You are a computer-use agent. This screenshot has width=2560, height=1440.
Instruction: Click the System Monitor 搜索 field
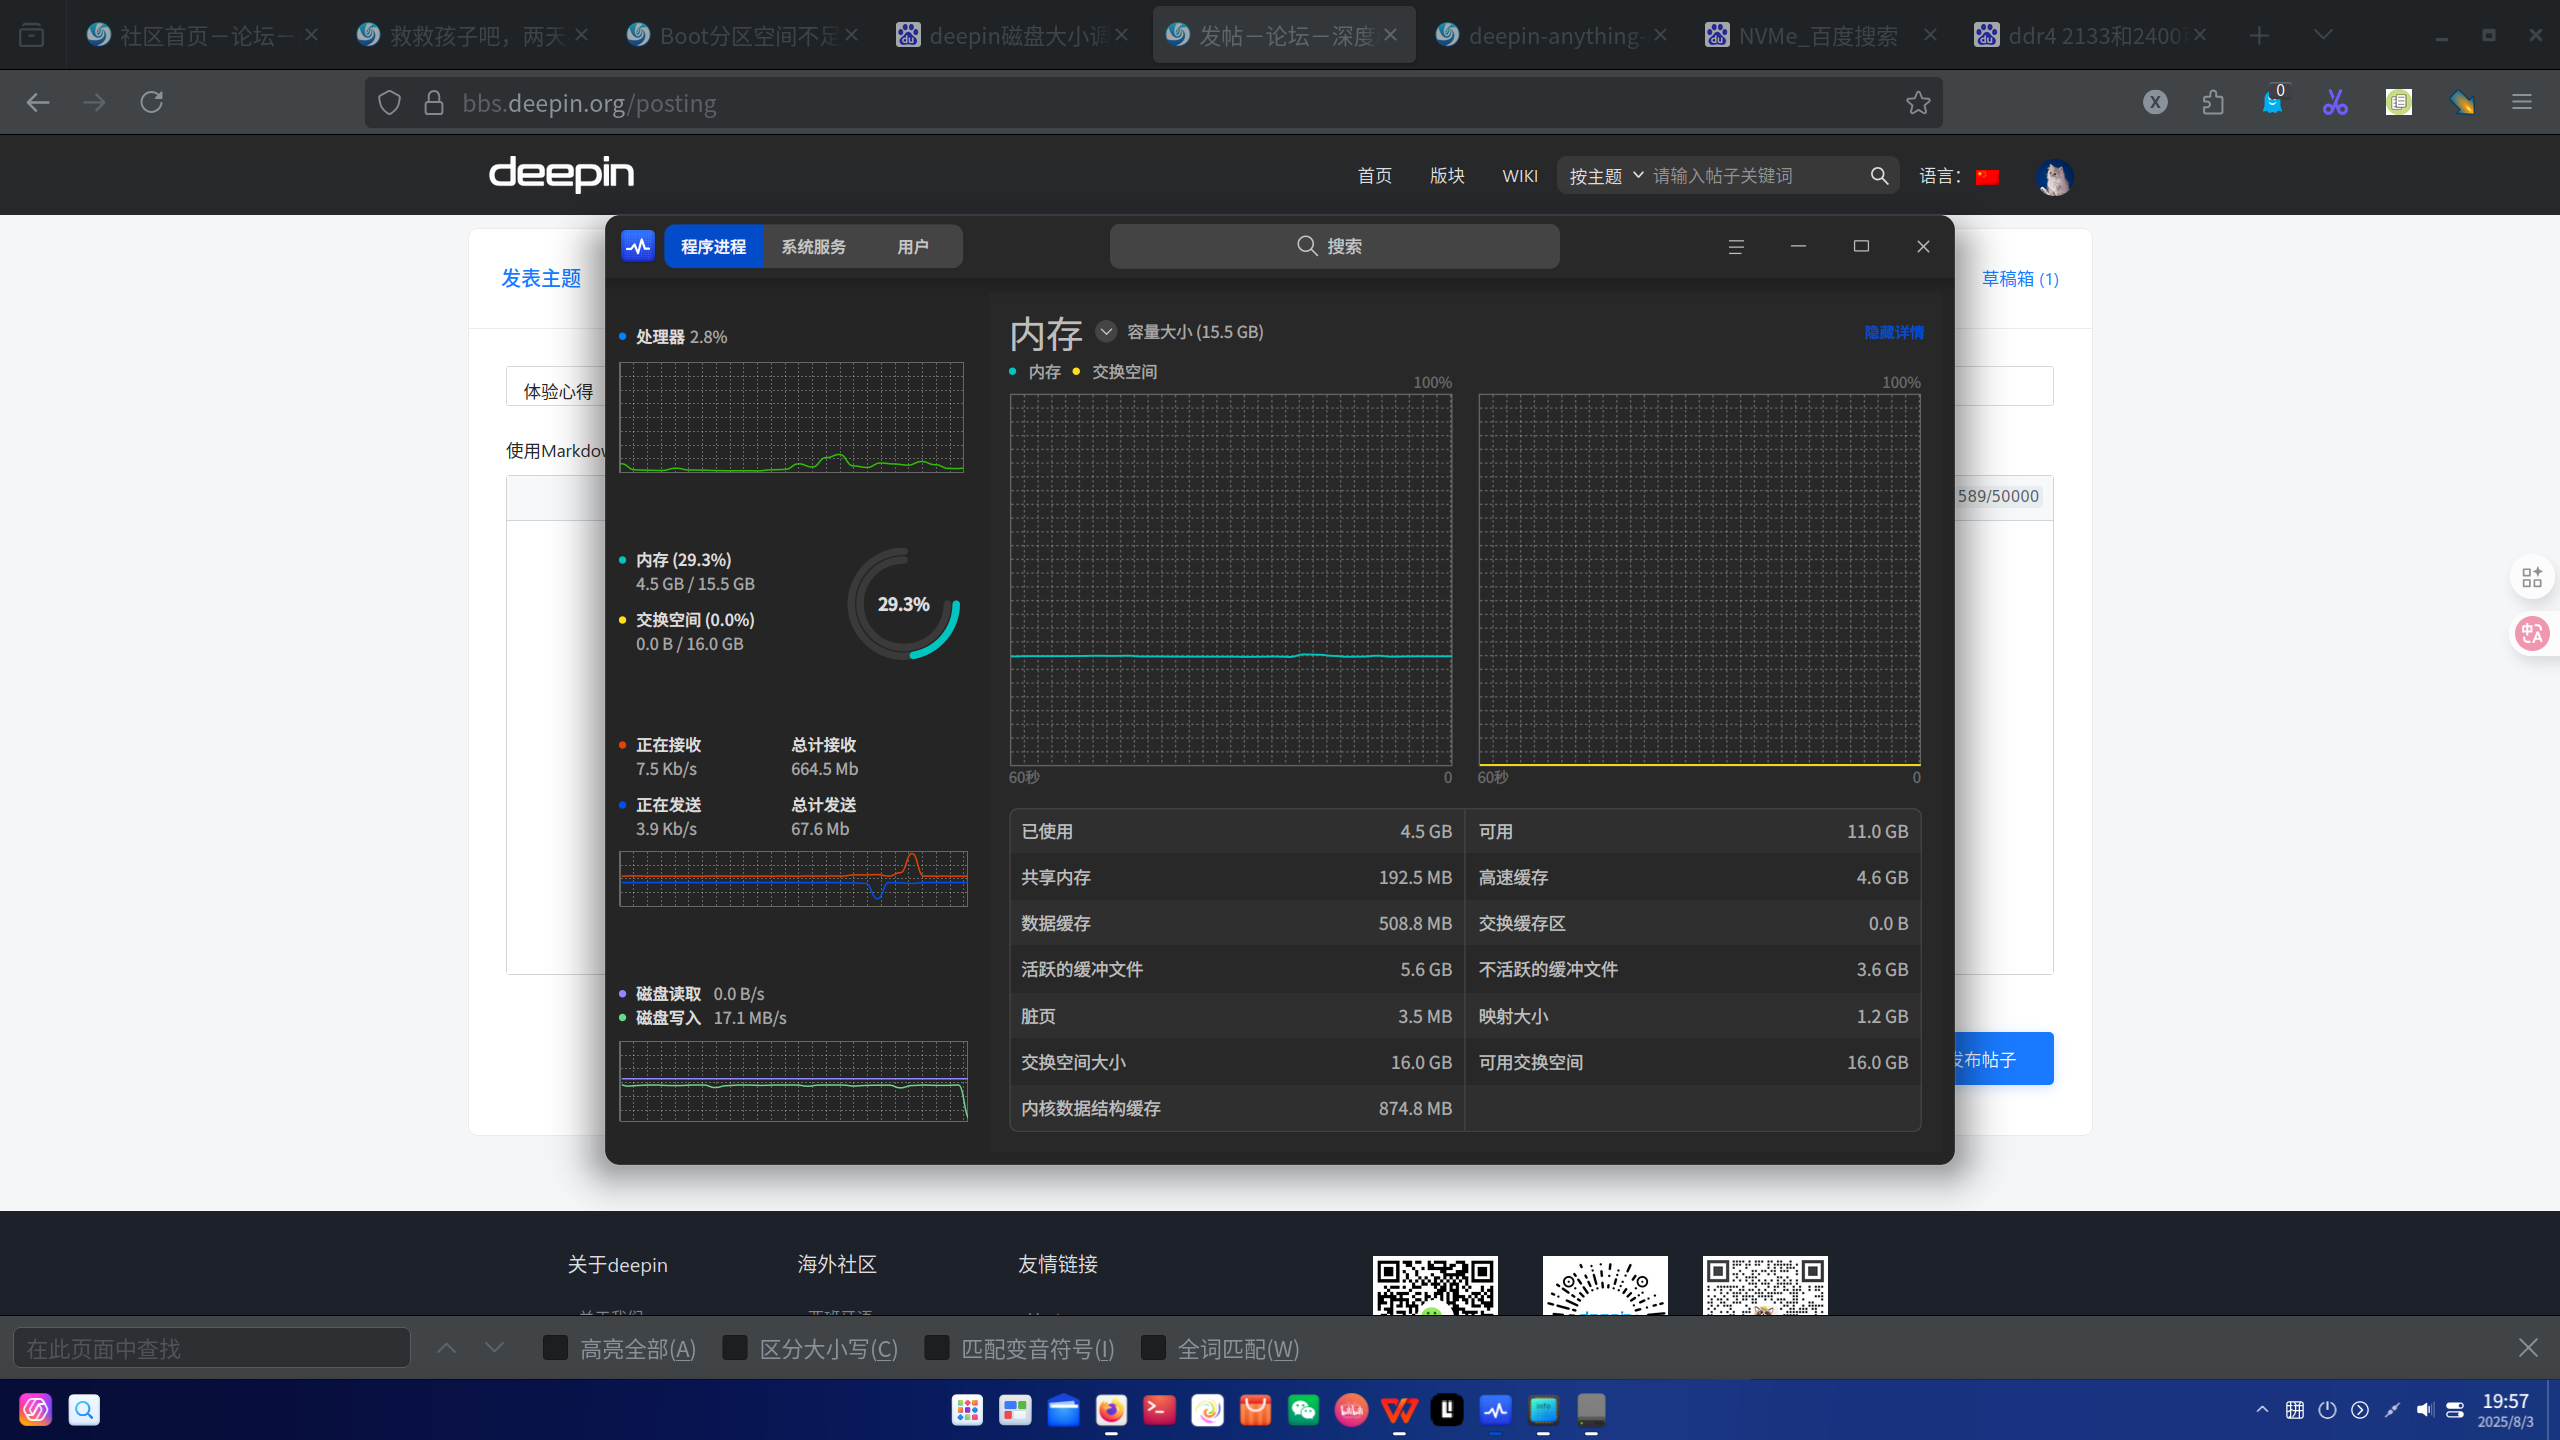1334,246
